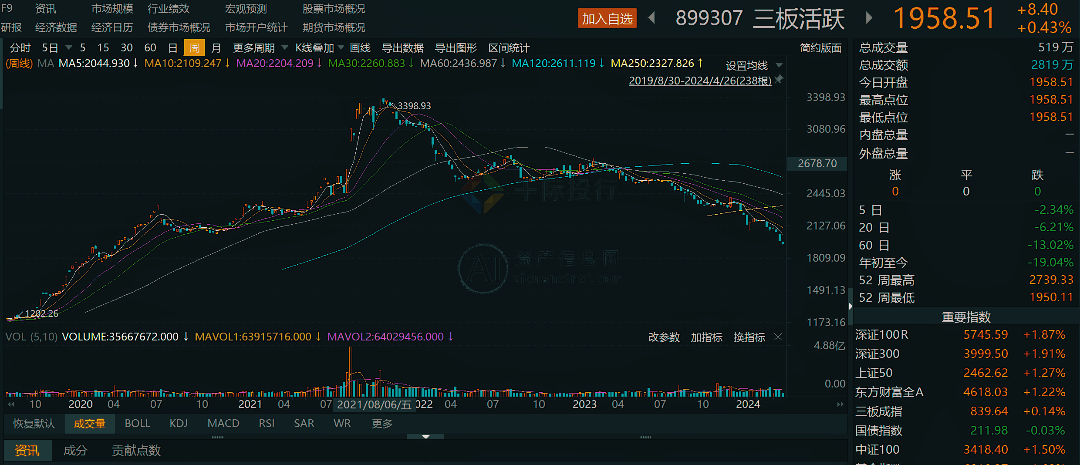The width and height of the screenshot is (1080, 465).
Task: Go to previous index using left arrow
Action: click(653, 18)
